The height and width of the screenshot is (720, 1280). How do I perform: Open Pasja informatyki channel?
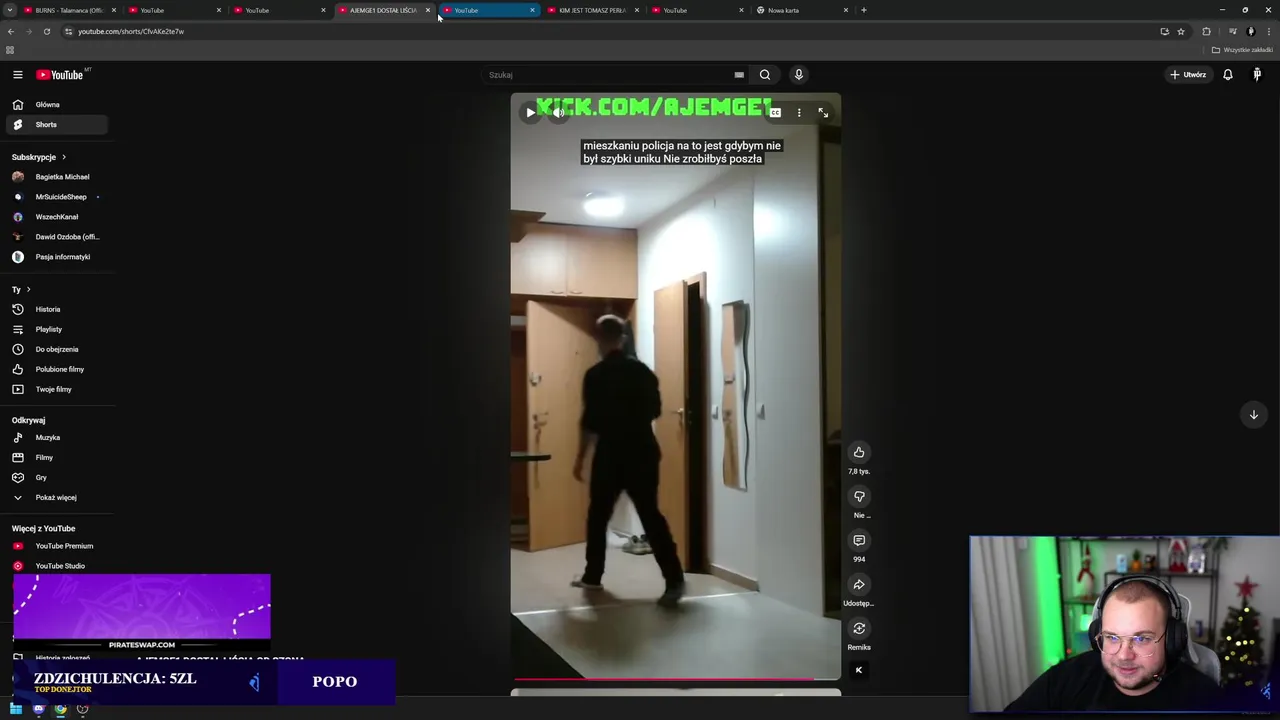[x=55, y=257]
